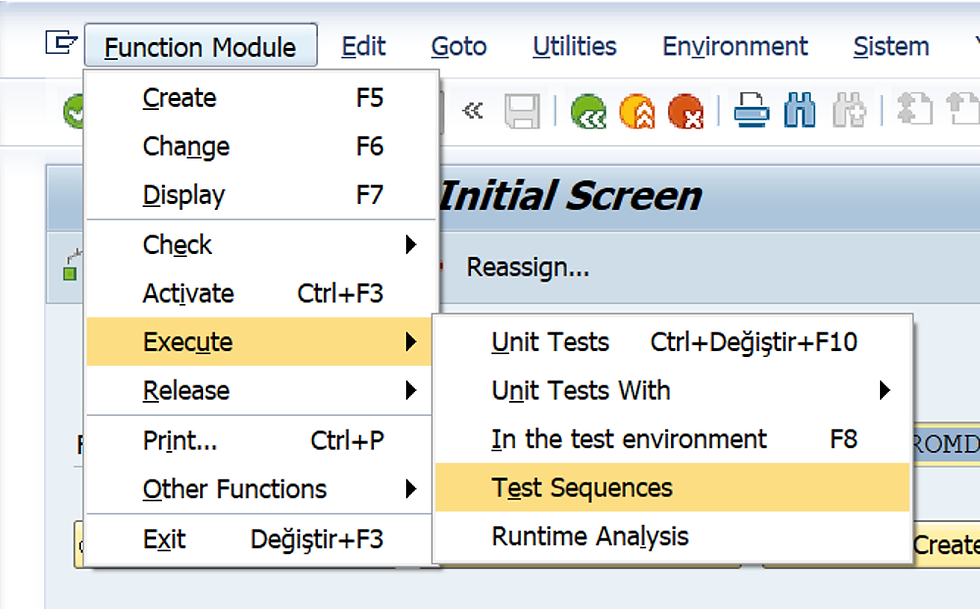980x609 pixels.
Task: Click the Find binoculars icon
Action: pos(799,111)
